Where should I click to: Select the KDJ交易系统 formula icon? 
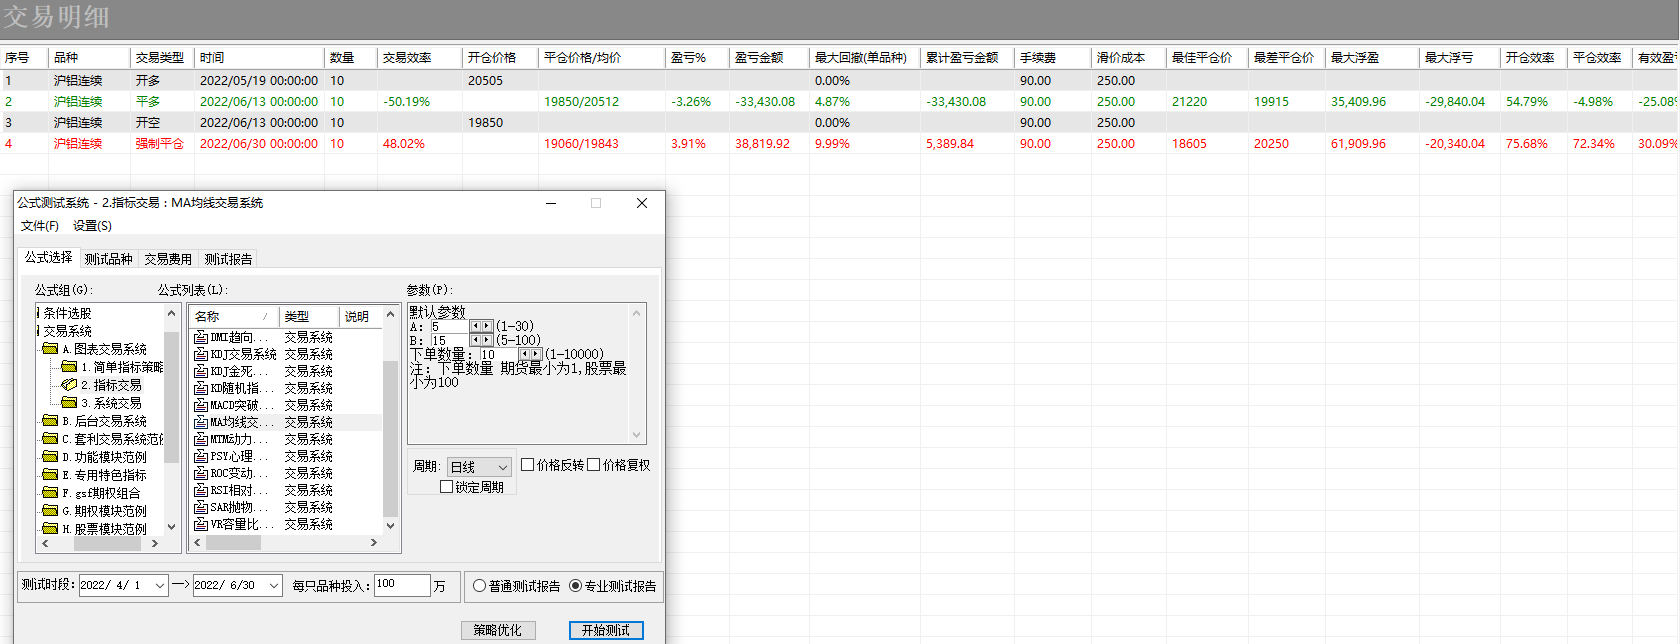tap(201, 354)
